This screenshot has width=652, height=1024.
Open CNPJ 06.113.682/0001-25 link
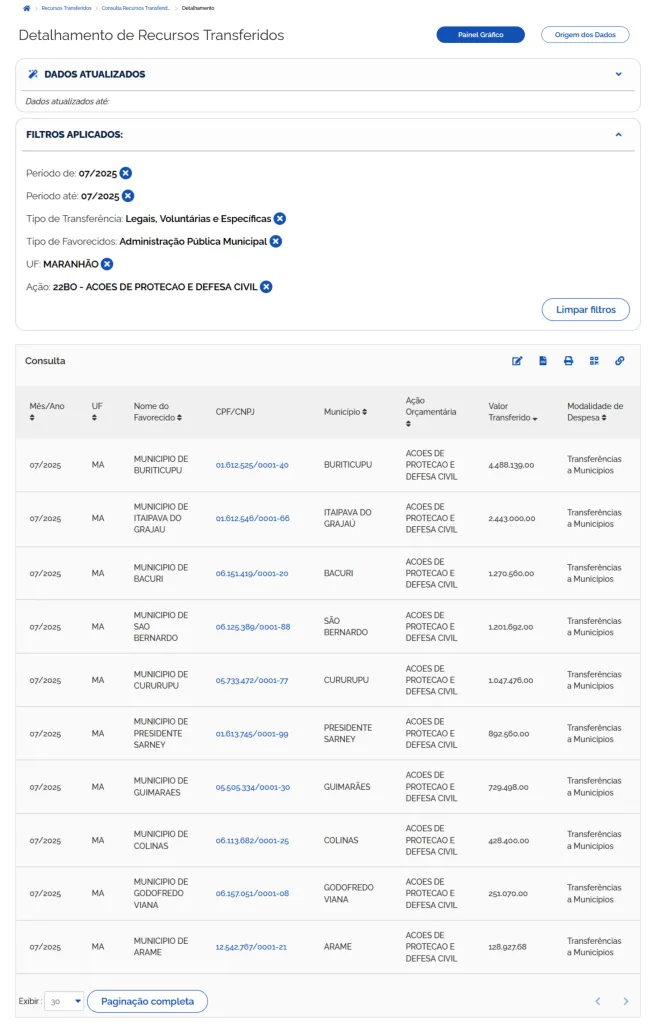coord(252,841)
